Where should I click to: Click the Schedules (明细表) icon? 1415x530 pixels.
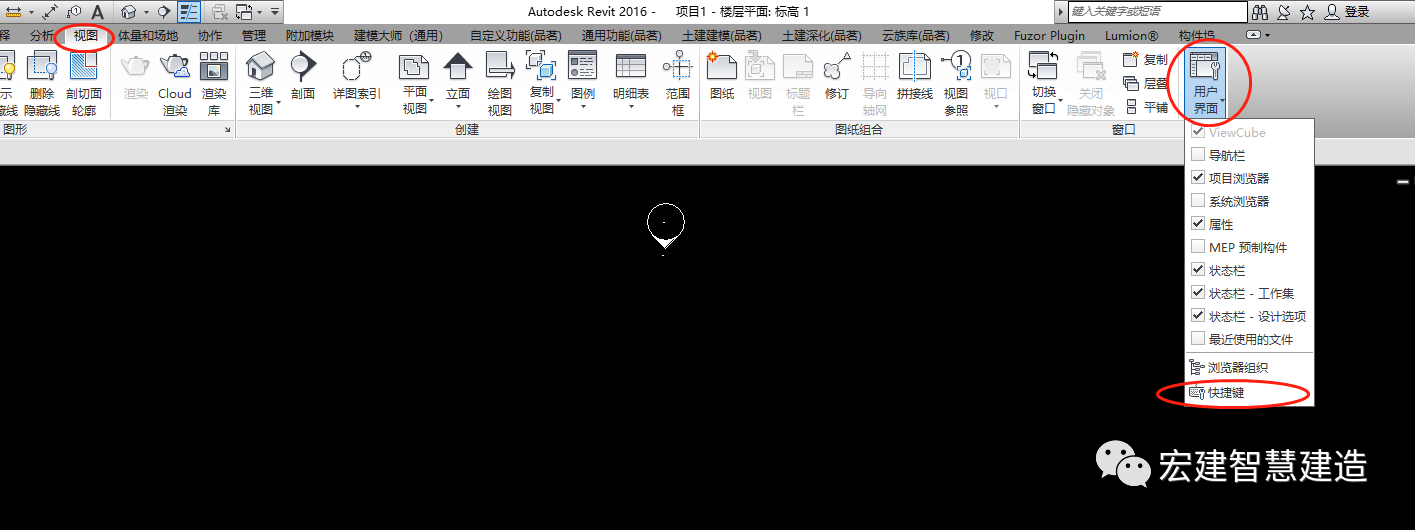(630, 67)
